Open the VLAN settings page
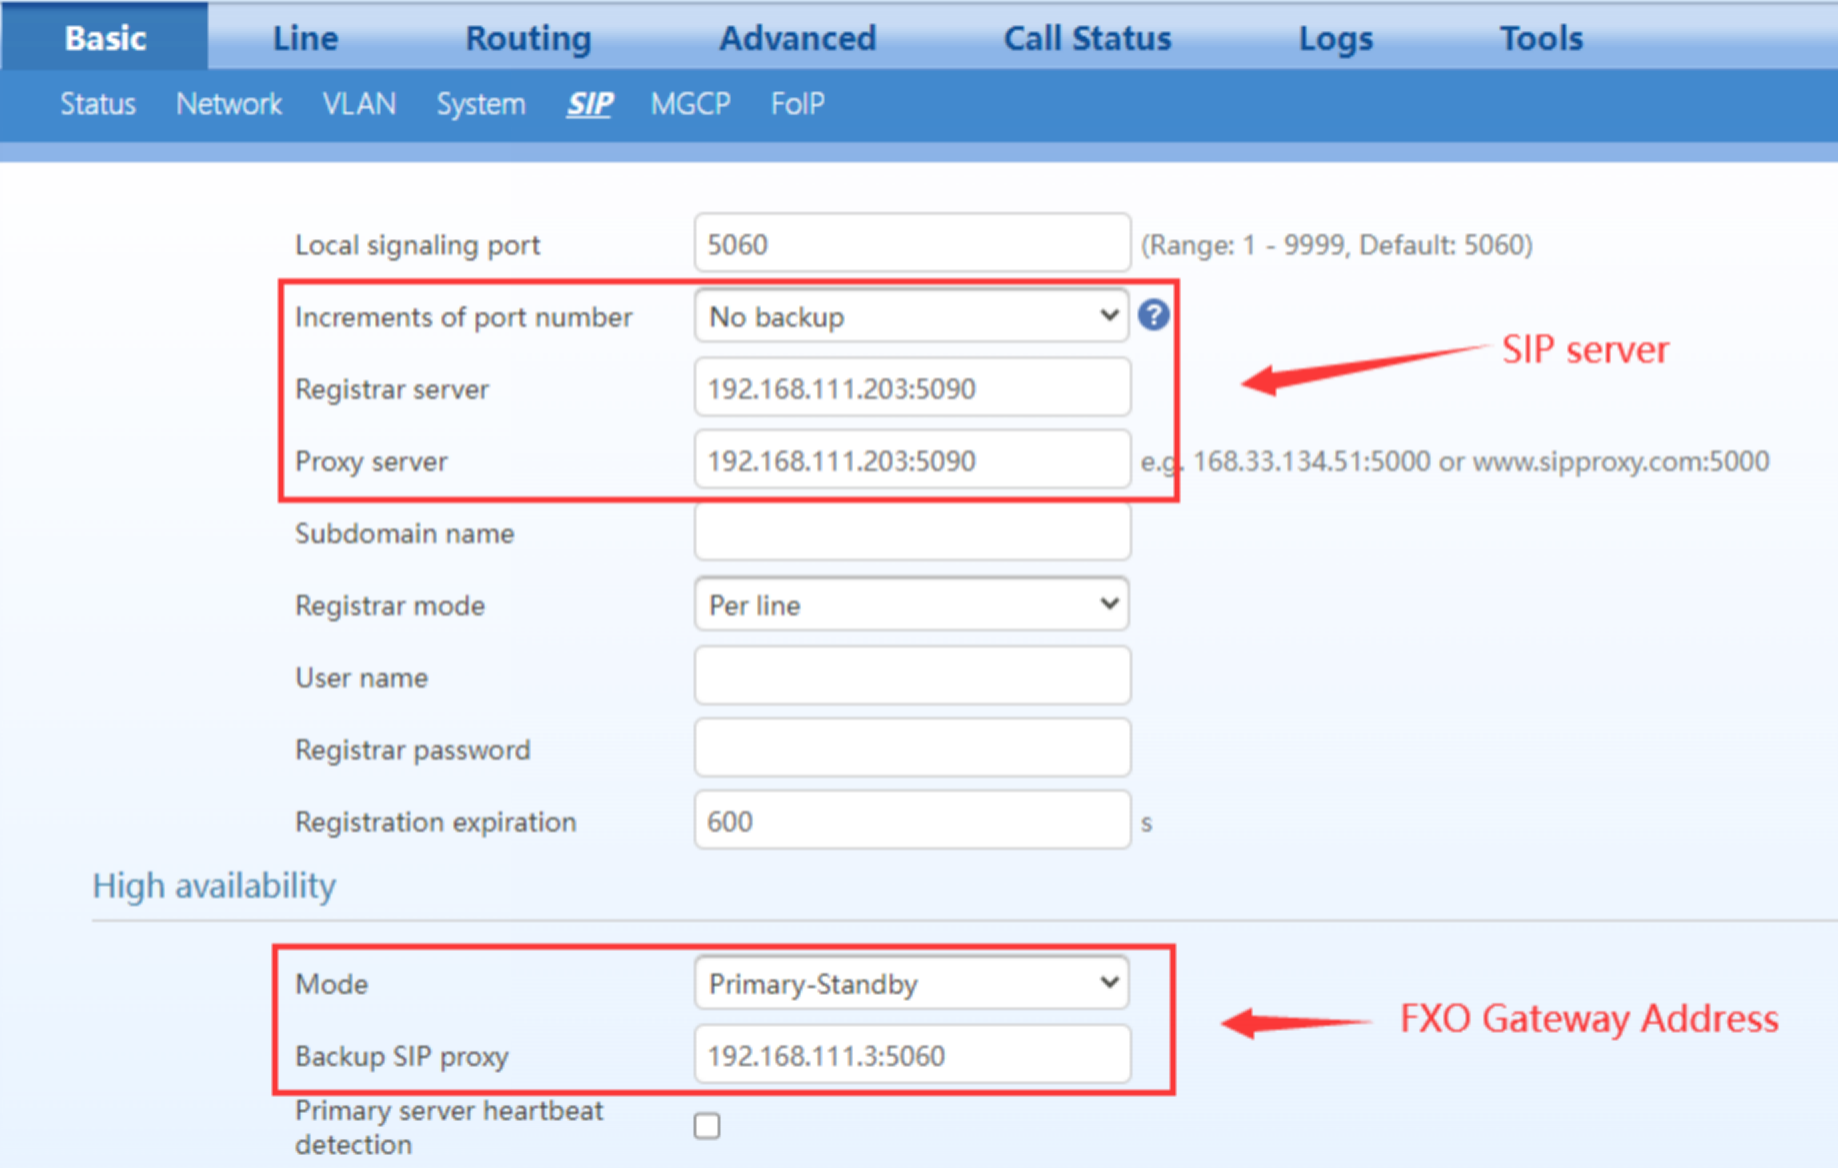Viewport: 1838px width, 1170px height. (359, 104)
